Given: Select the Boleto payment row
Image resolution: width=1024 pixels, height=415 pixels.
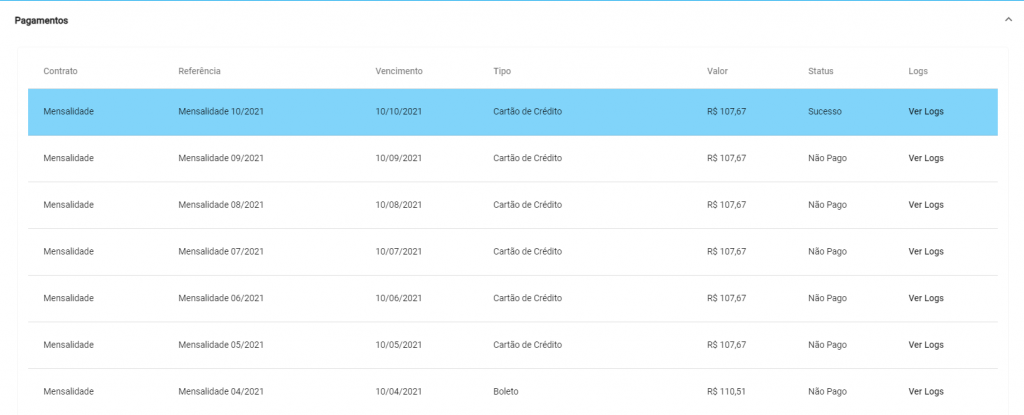Looking at the screenshot, I should pos(513,391).
